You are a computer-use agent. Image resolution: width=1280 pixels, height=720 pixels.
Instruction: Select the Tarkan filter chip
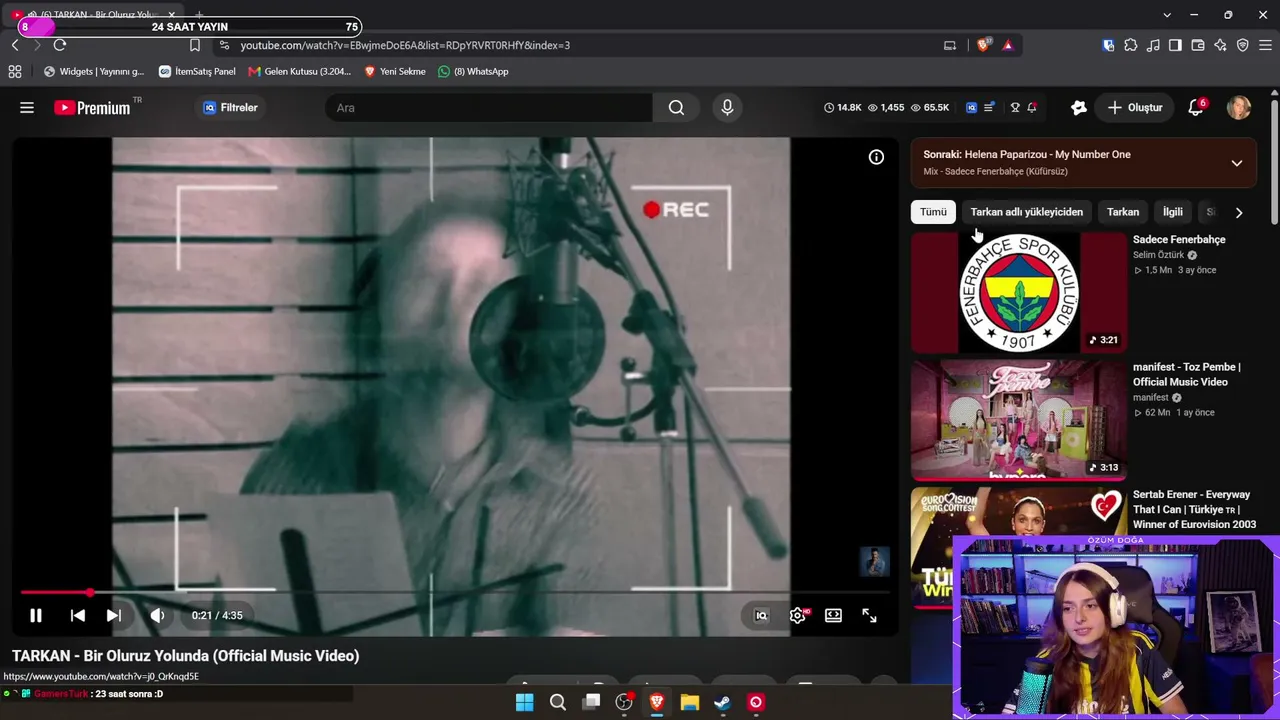click(1123, 212)
